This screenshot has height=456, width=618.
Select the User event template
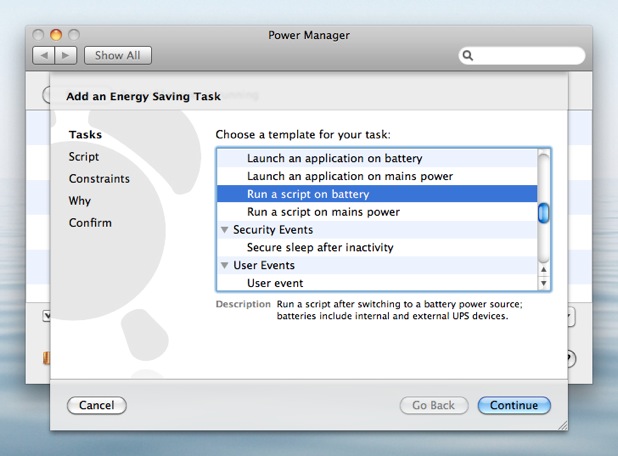coord(377,283)
